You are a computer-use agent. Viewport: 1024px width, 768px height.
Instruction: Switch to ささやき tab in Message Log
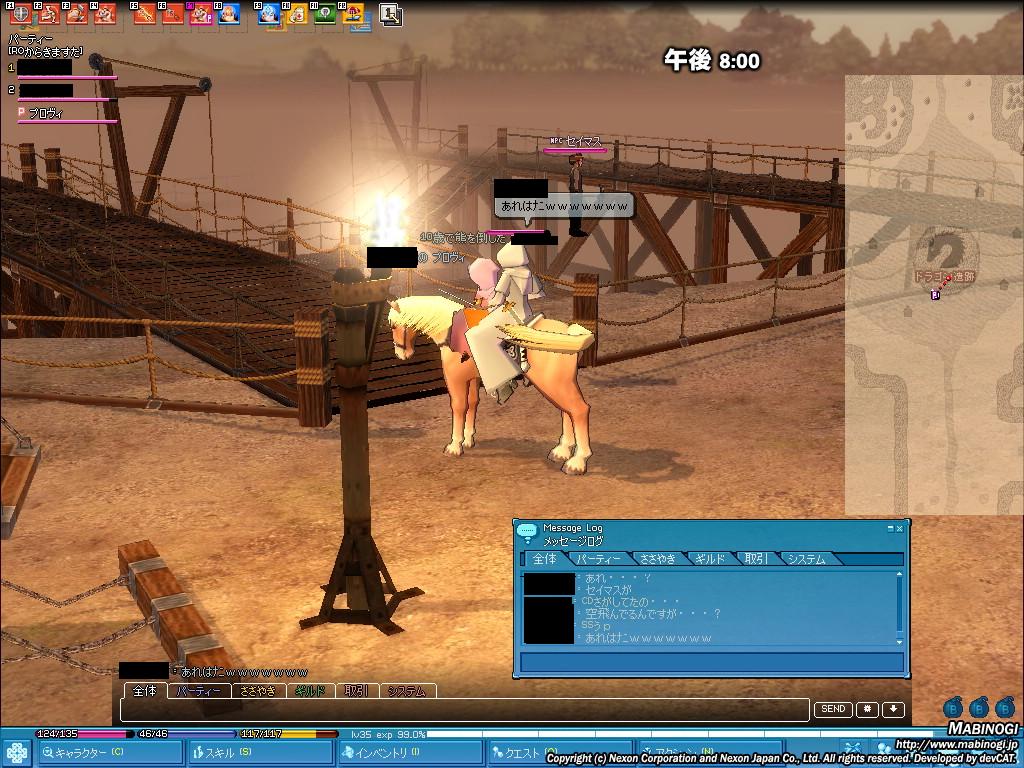coord(658,559)
